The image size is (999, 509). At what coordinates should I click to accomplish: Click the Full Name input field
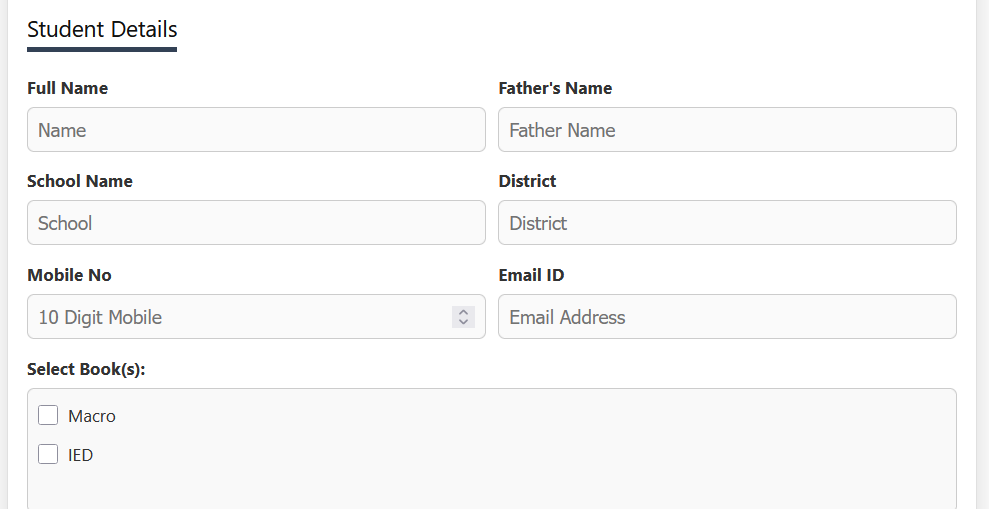point(256,130)
